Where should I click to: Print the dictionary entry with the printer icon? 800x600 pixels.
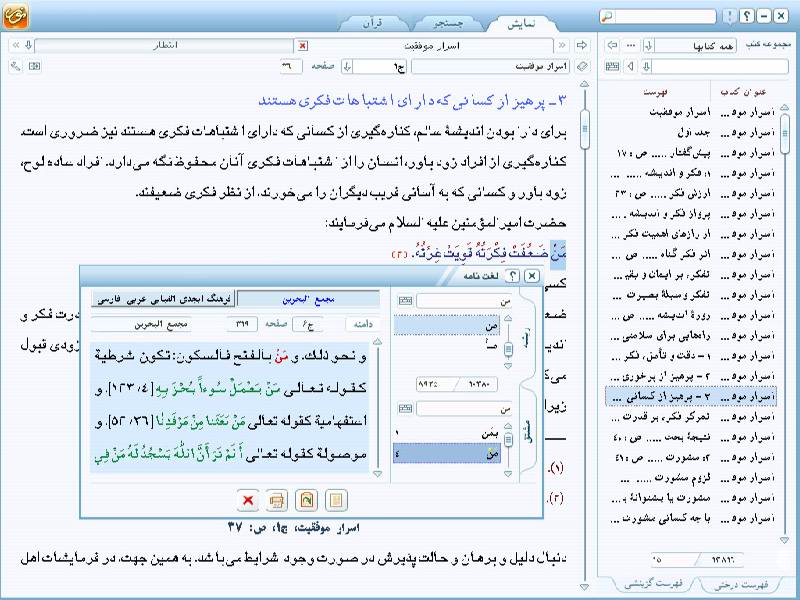[x=277, y=501]
